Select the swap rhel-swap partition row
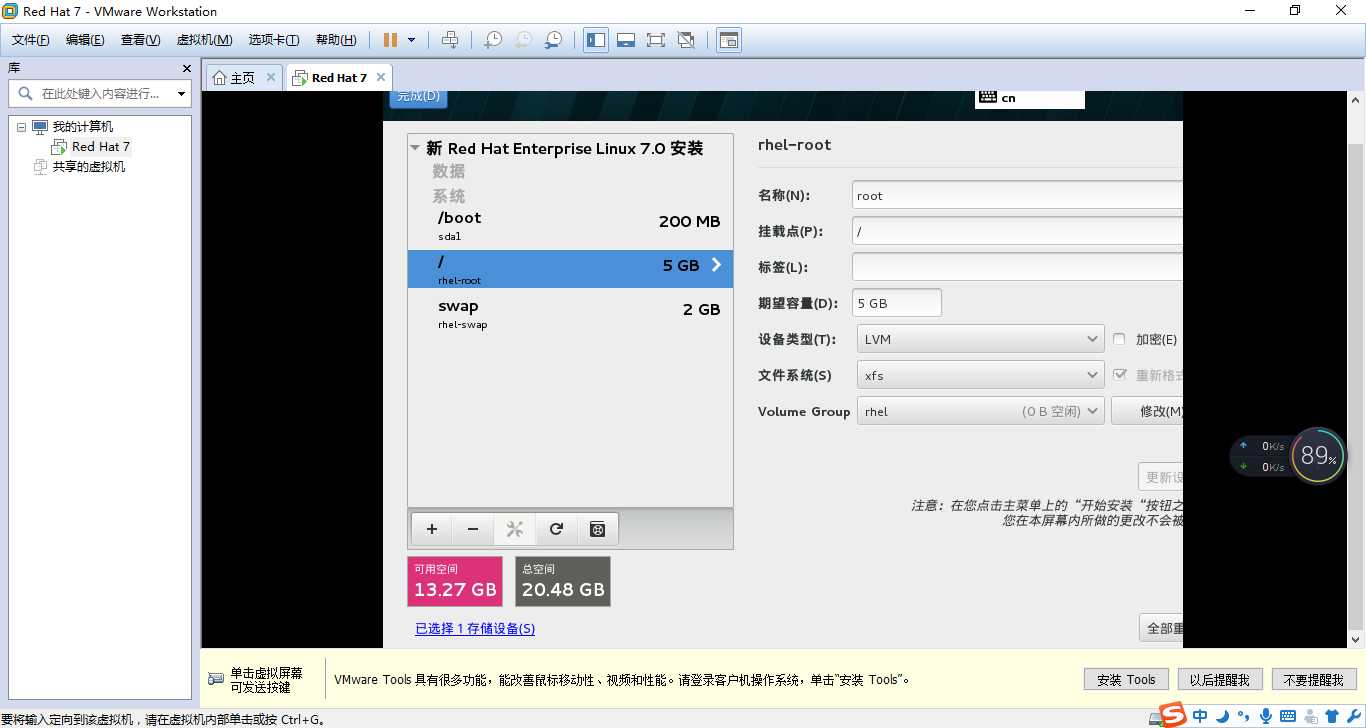This screenshot has width=1366, height=728. coord(570,313)
